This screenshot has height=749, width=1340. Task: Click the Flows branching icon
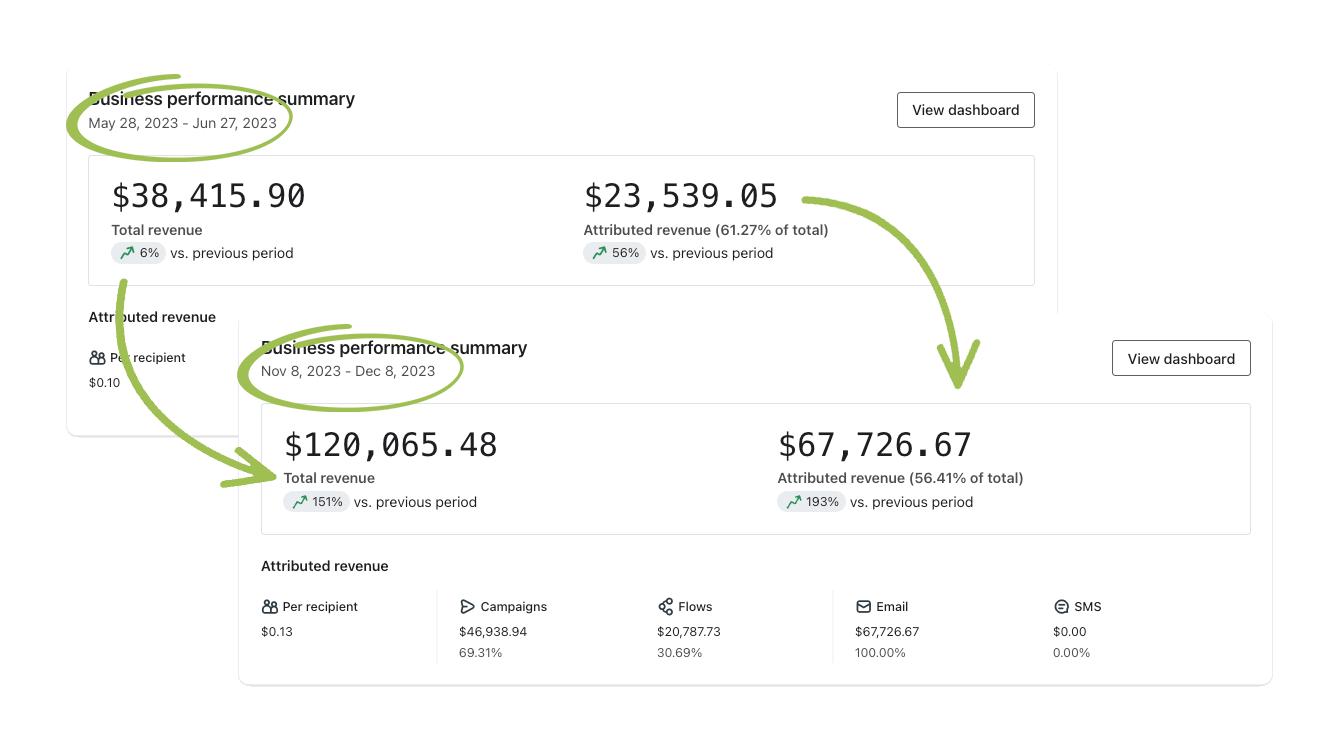pyautogui.click(x=665, y=607)
